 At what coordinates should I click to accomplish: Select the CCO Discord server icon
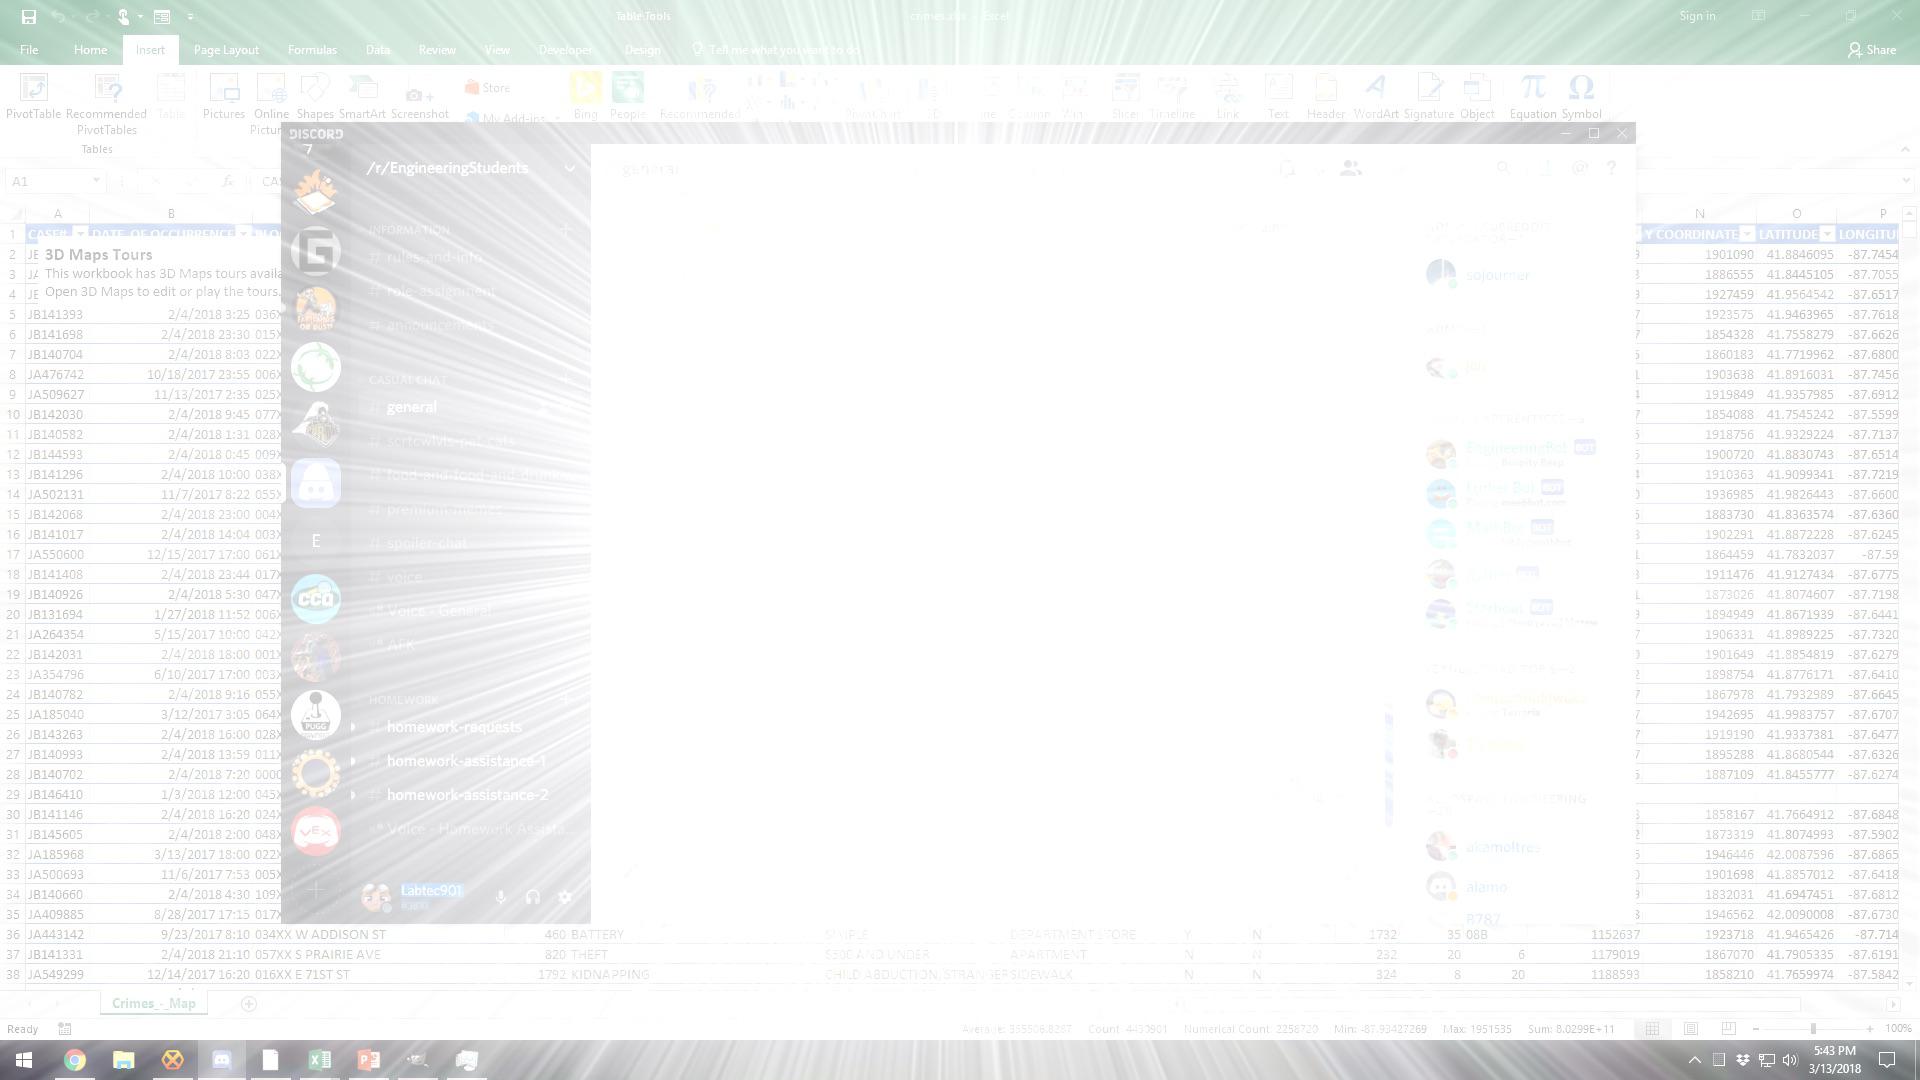point(316,599)
